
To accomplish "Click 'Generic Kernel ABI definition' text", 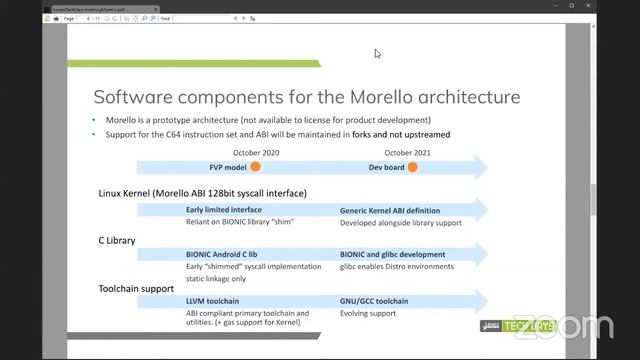I will coord(390,211).
